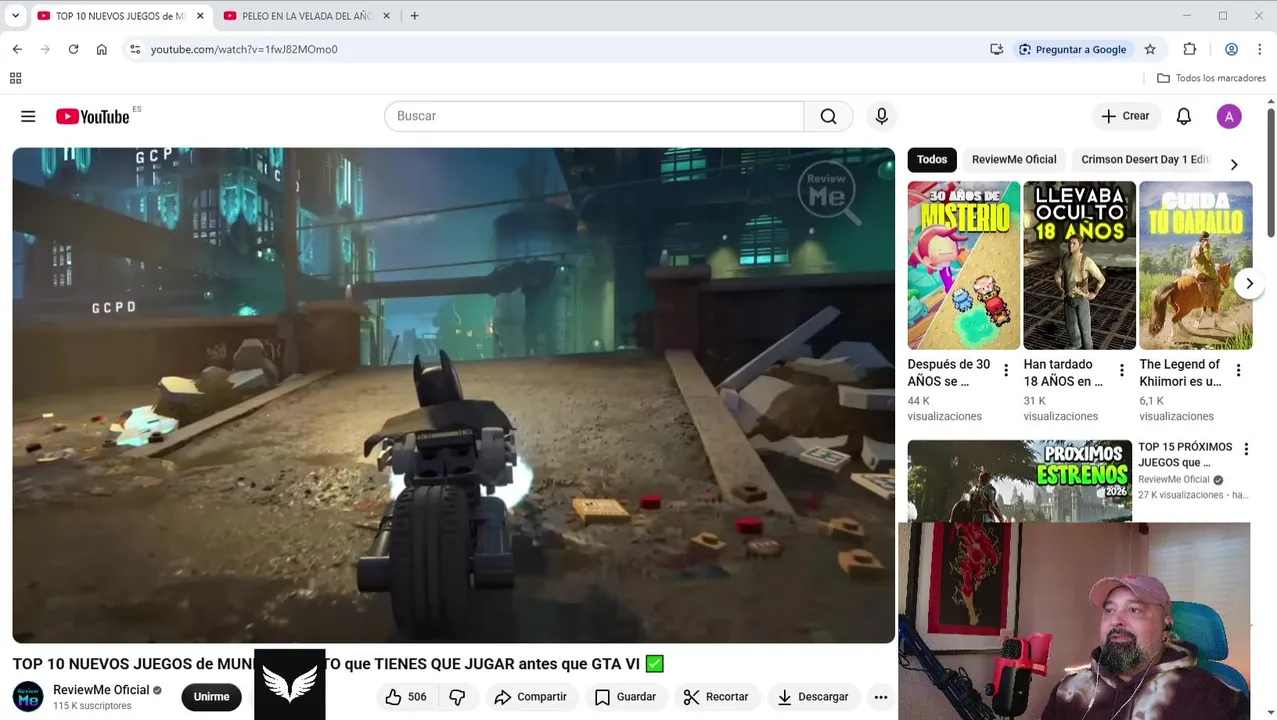Open TOP 15 PRÓXIMOS JUEGOS video title

coord(1185,455)
